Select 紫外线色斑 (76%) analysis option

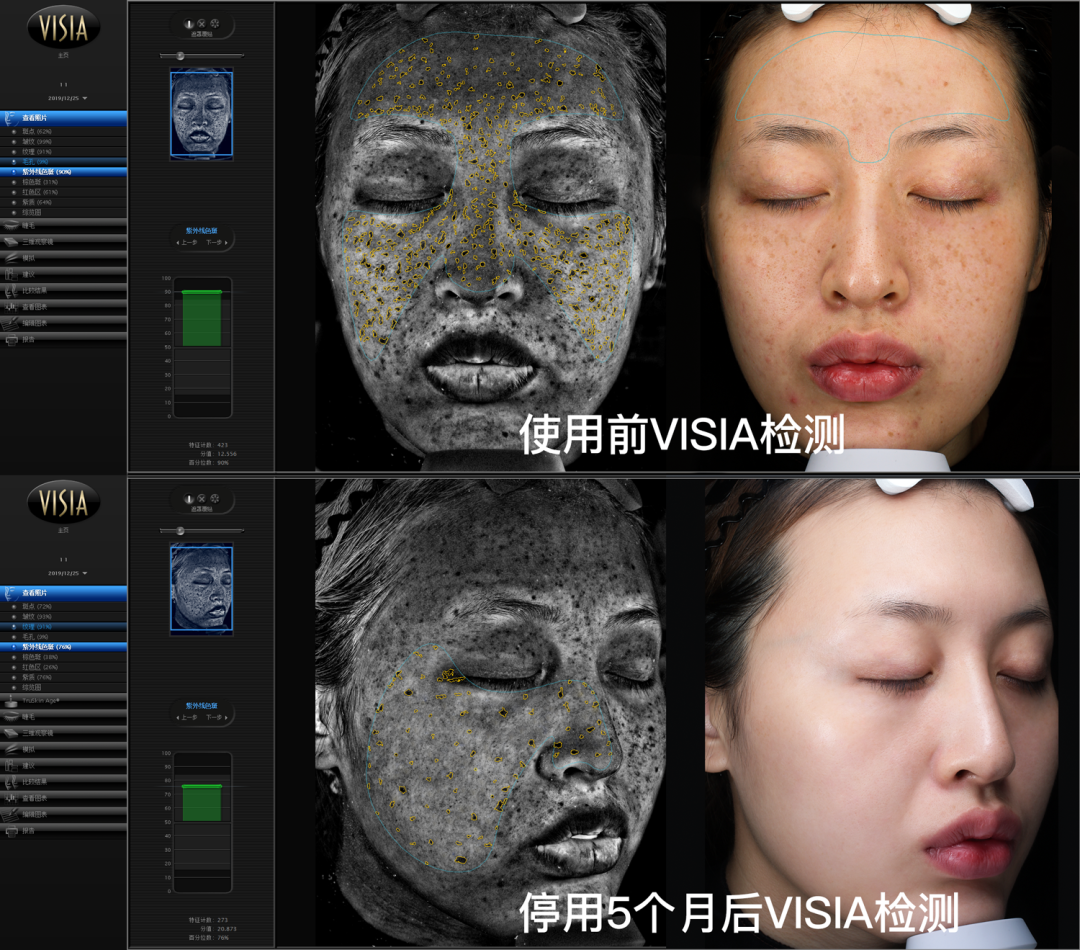tap(63, 647)
